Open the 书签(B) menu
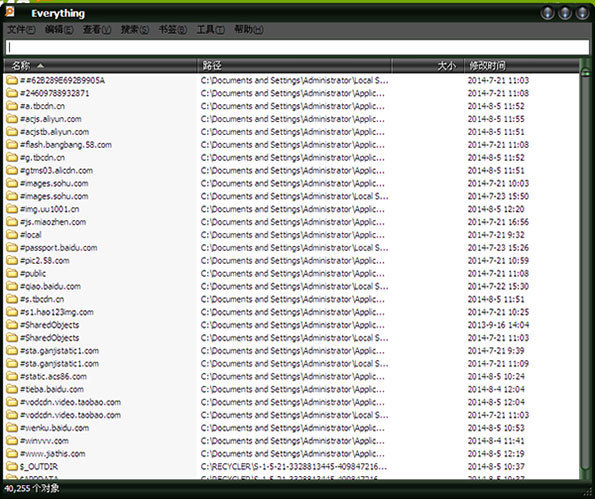 [173, 30]
